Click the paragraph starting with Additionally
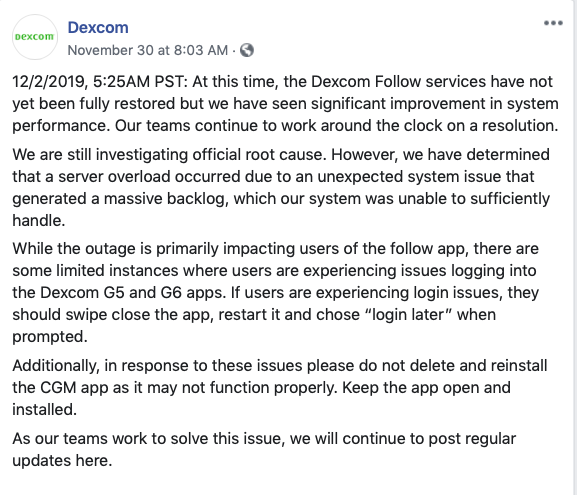 (280, 388)
